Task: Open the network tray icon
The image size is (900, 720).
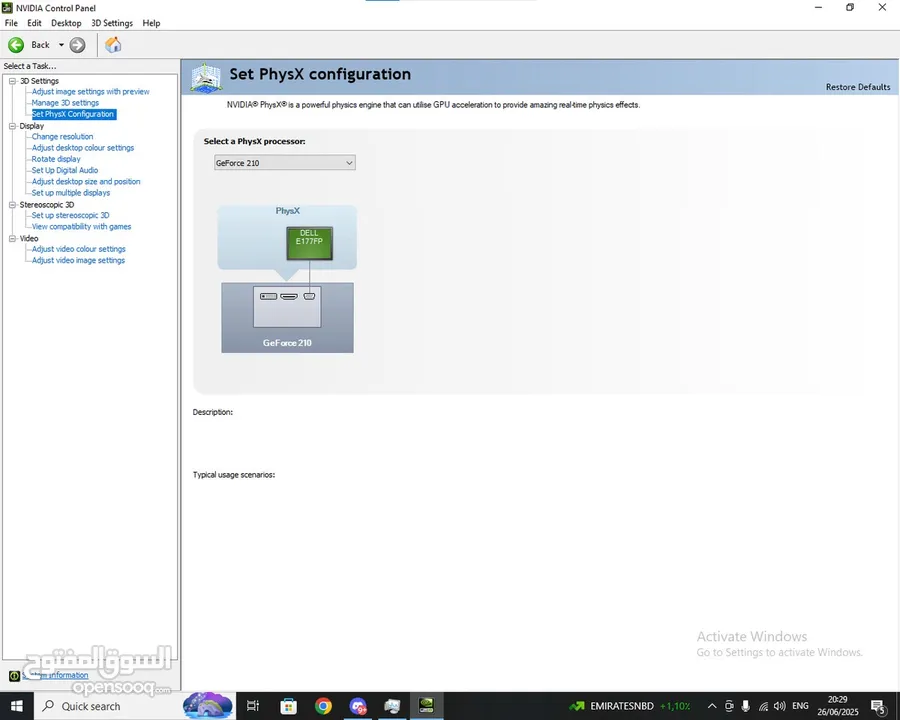Action: click(763, 706)
